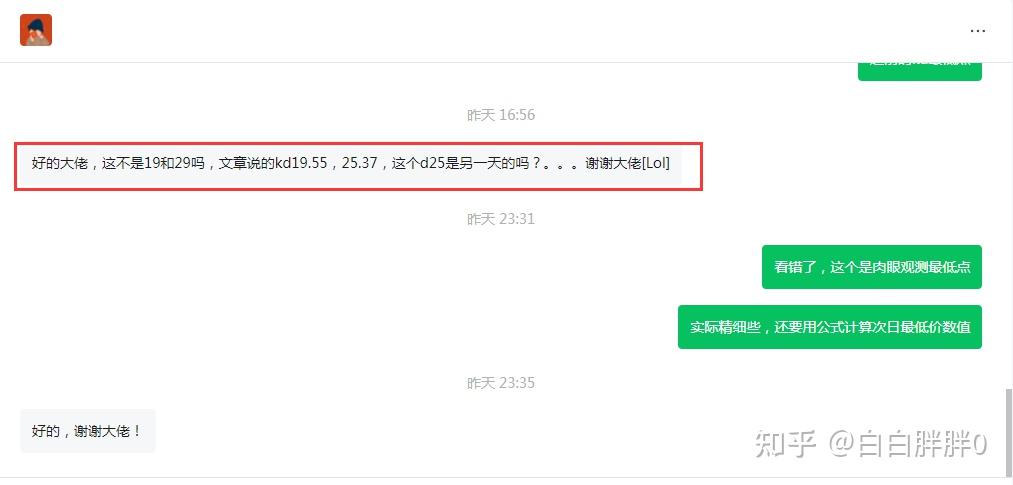This screenshot has width=1013, height=485.
Task: Click the 25.37 value in the highlighted message
Action: click(x=359, y=163)
